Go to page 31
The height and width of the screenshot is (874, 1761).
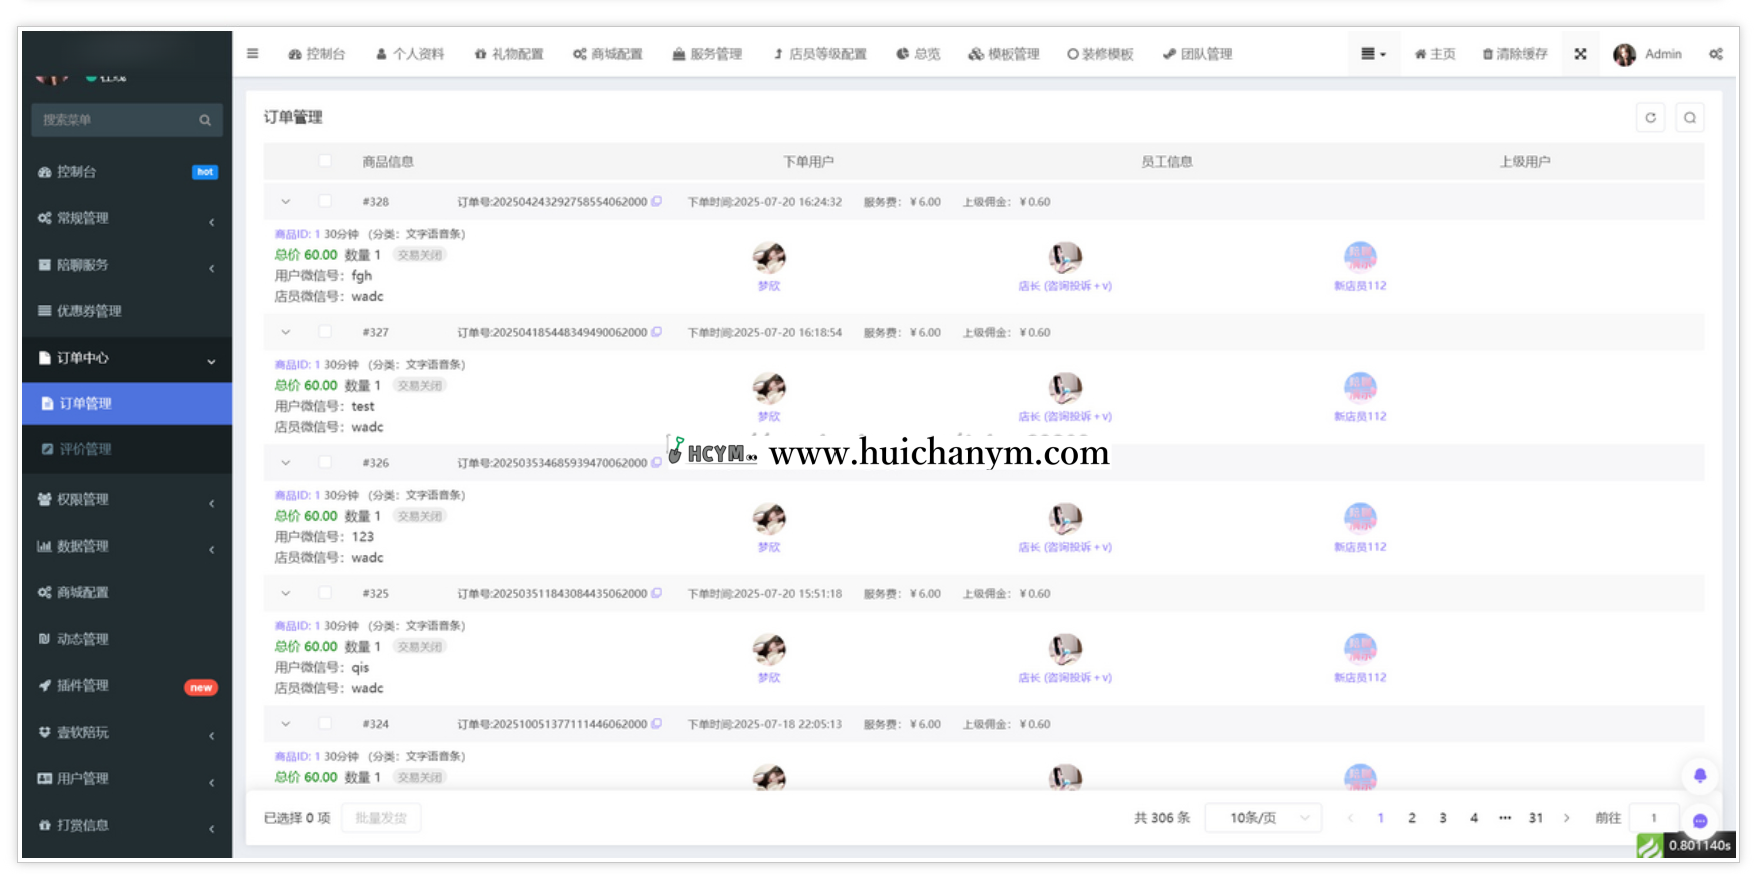click(1536, 818)
